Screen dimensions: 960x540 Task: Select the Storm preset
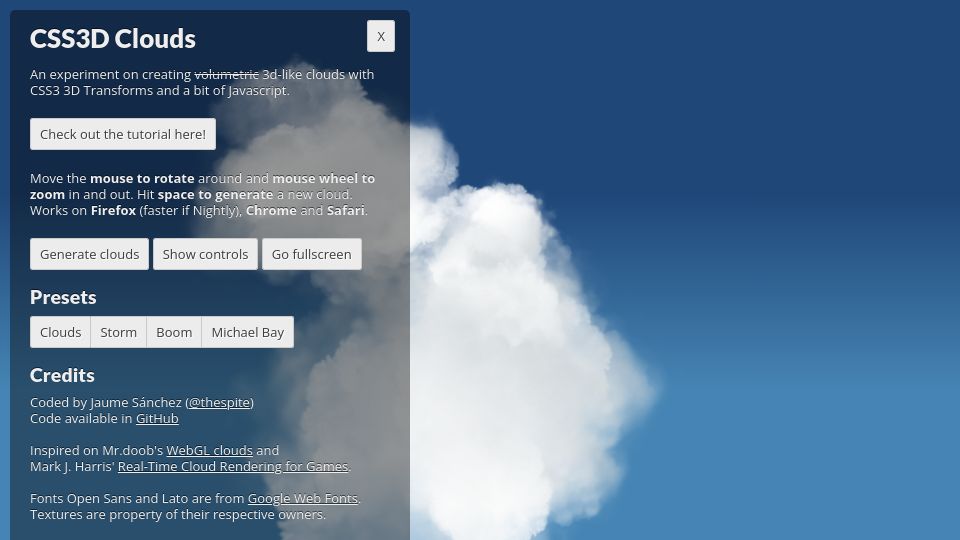(118, 332)
